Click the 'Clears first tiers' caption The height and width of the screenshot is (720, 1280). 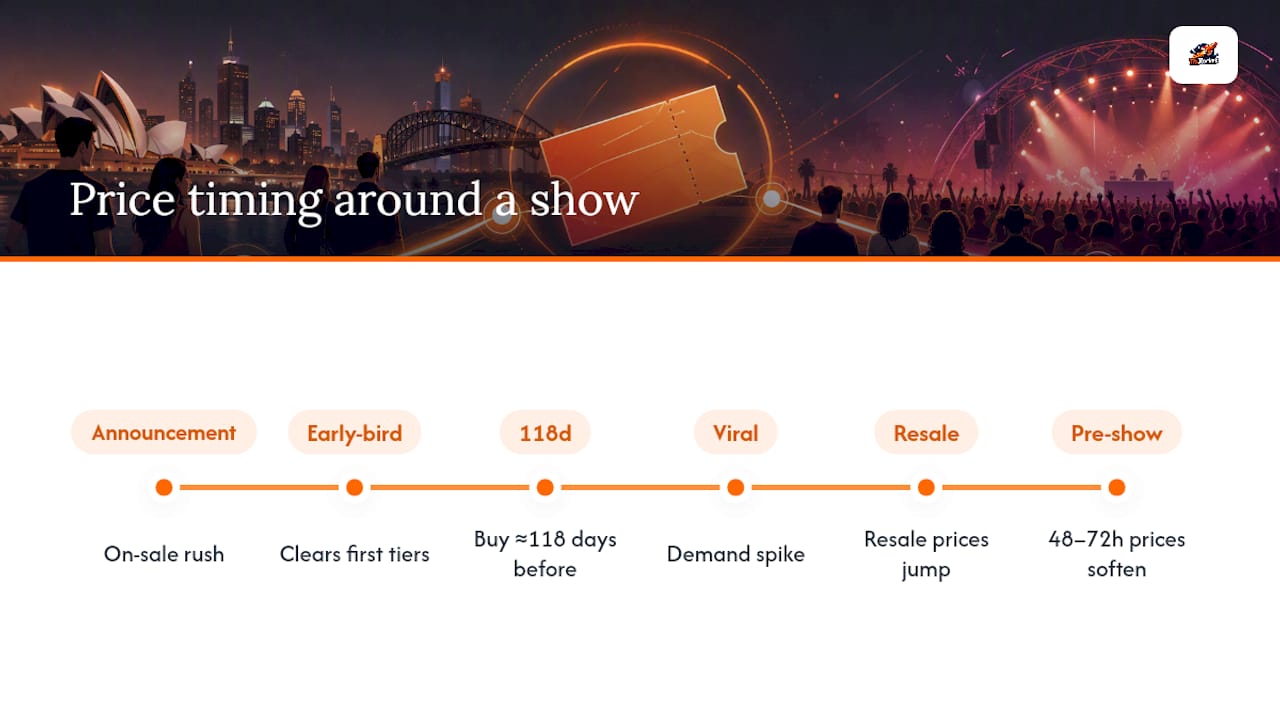click(x=354, y=554)
